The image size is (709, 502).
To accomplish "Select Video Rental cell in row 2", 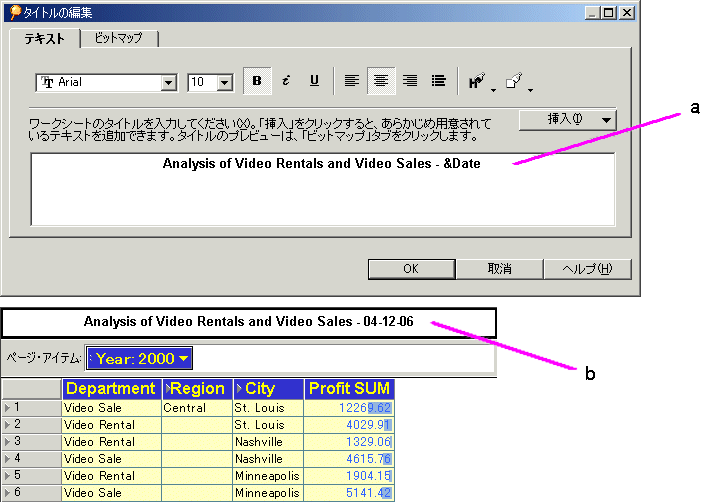I will click(x=111, y=425).
